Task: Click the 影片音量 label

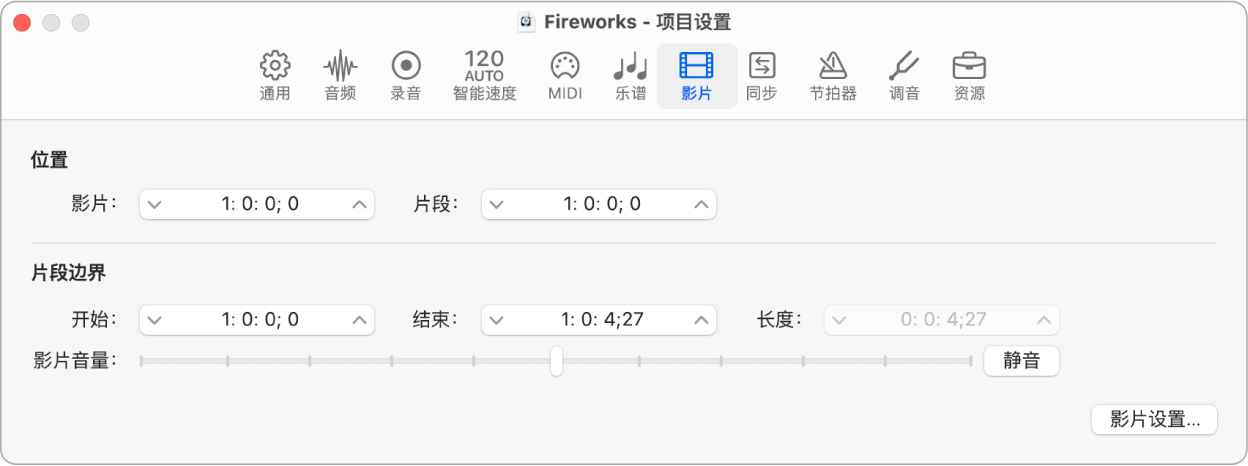Action: coord(75,361)
